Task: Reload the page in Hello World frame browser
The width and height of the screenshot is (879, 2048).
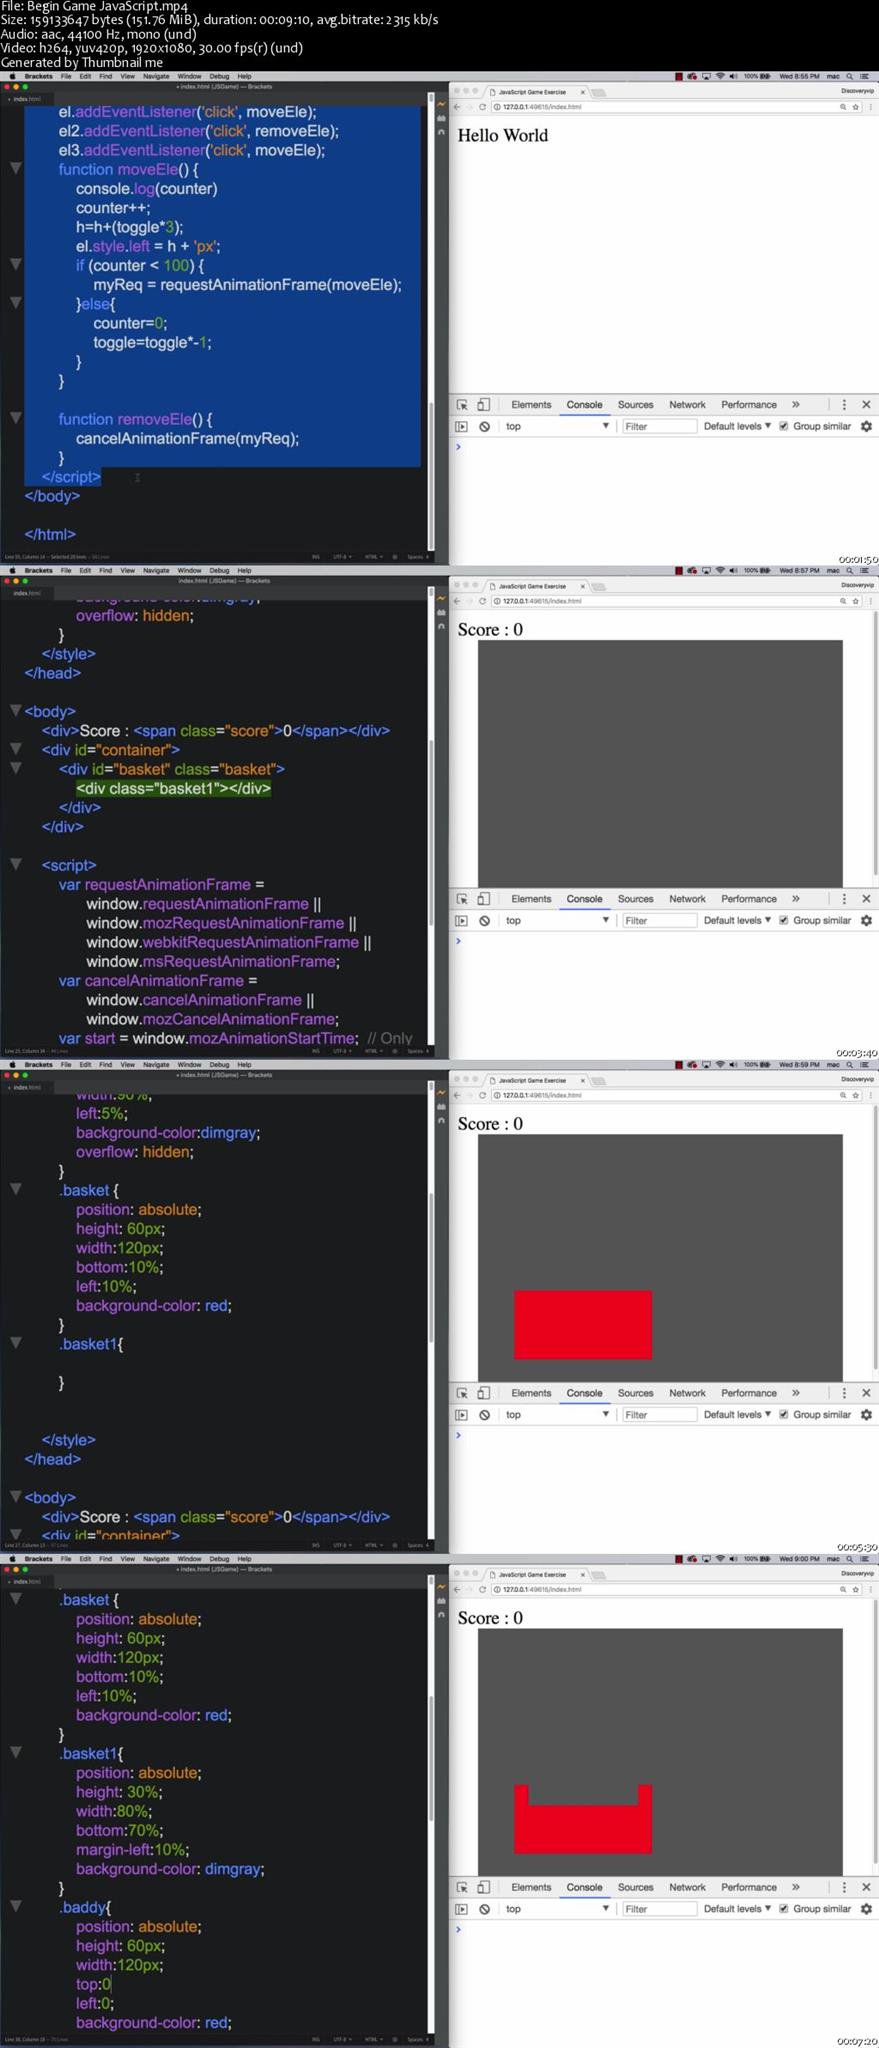Action: point(482,107)
